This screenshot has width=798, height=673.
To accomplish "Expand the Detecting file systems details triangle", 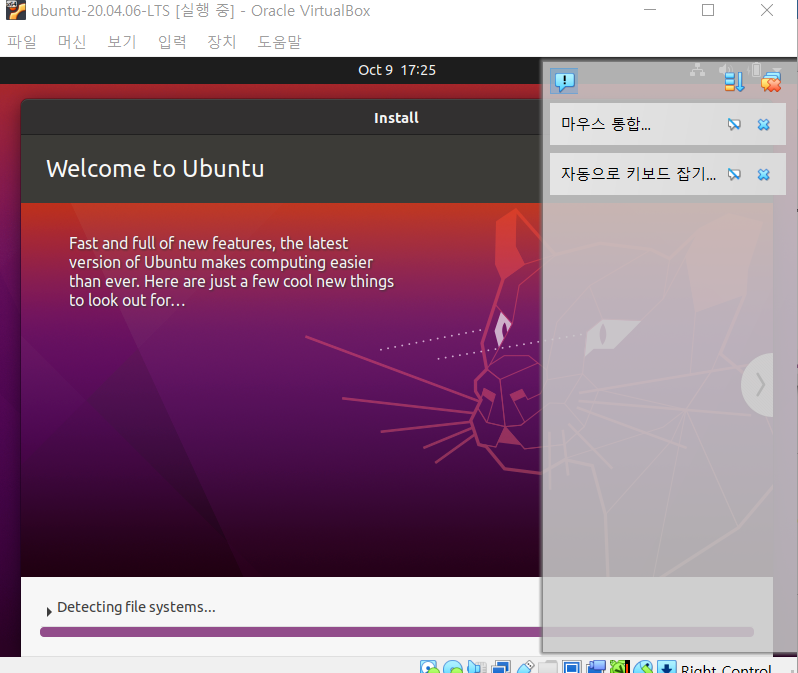I will coord(49,611).
